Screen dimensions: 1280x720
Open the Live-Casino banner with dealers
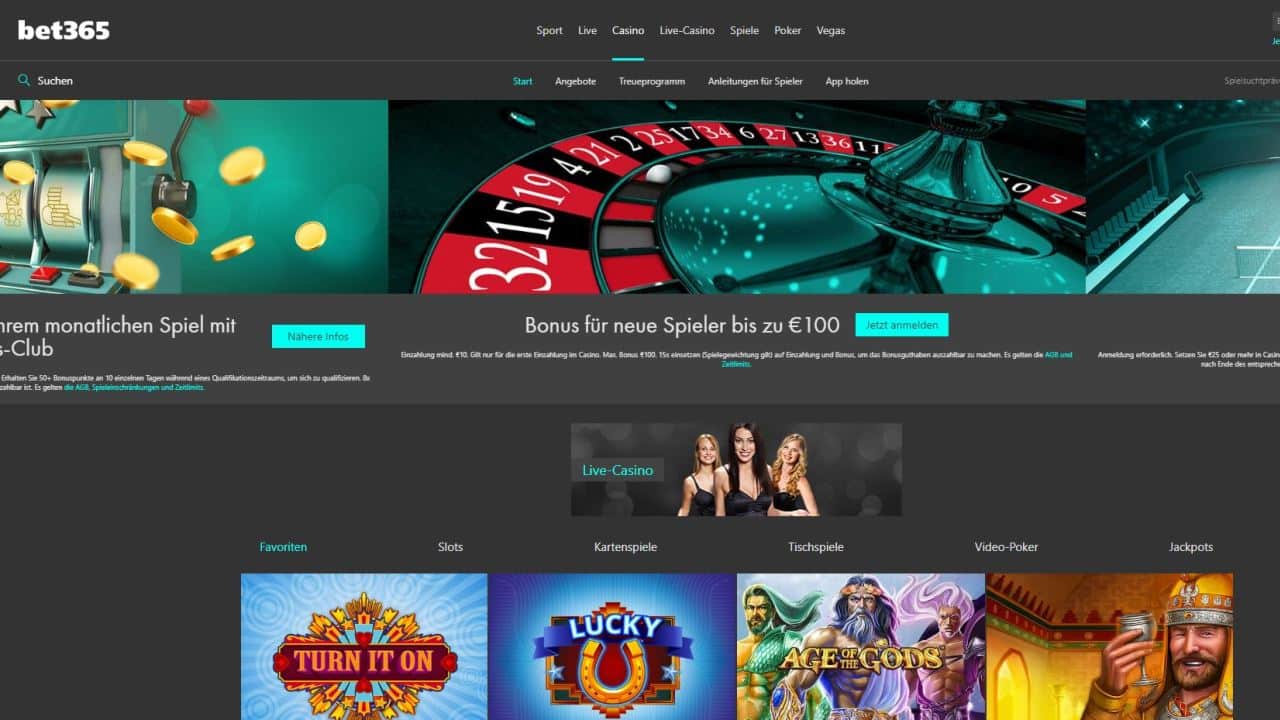(736, 469)
